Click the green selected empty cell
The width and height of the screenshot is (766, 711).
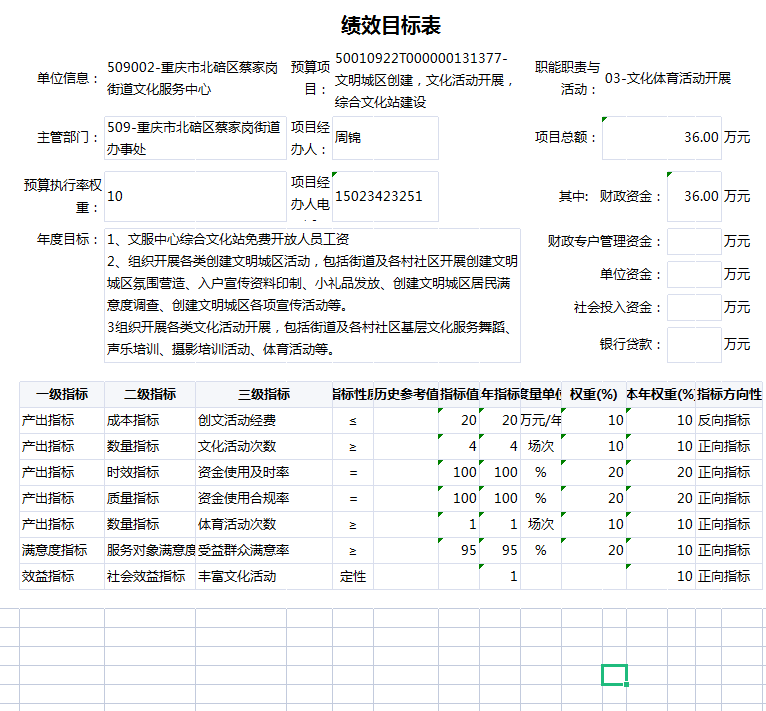point(614,675)
